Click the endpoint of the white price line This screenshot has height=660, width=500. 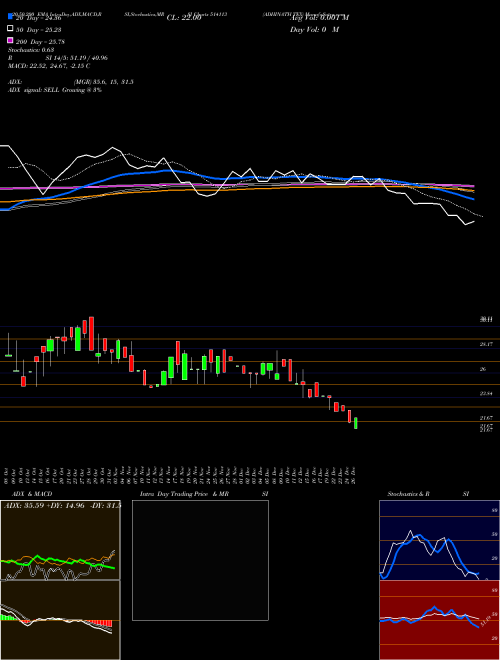(x=474, y=221)
